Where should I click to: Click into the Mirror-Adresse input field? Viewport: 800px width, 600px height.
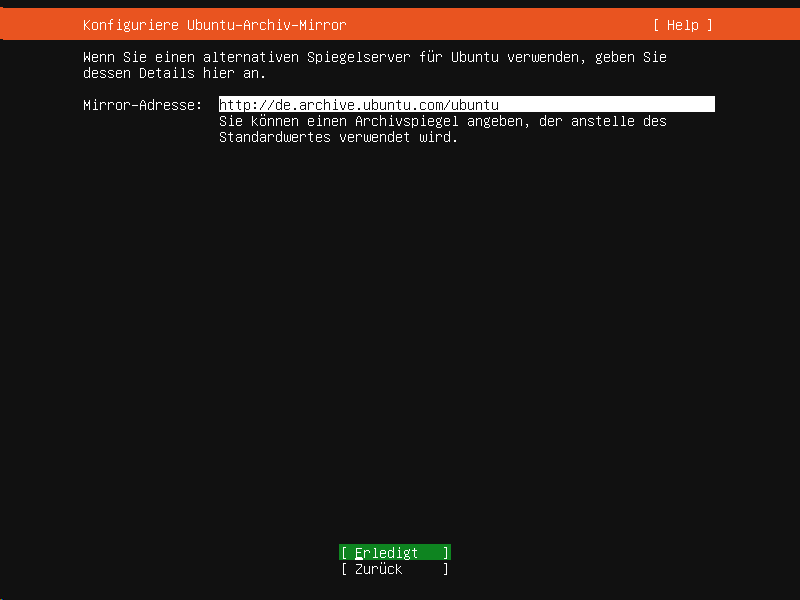466,105
